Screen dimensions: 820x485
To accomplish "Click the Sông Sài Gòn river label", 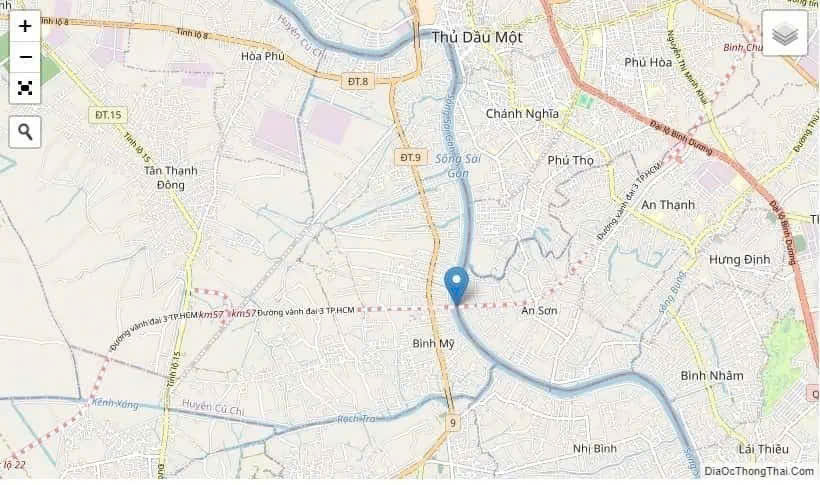I will click(458, 165).
